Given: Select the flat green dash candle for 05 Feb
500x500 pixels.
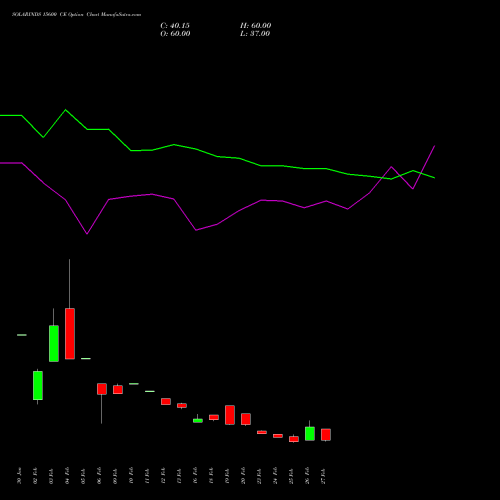Looking at the screenshot, I should (x=86, y=358).
